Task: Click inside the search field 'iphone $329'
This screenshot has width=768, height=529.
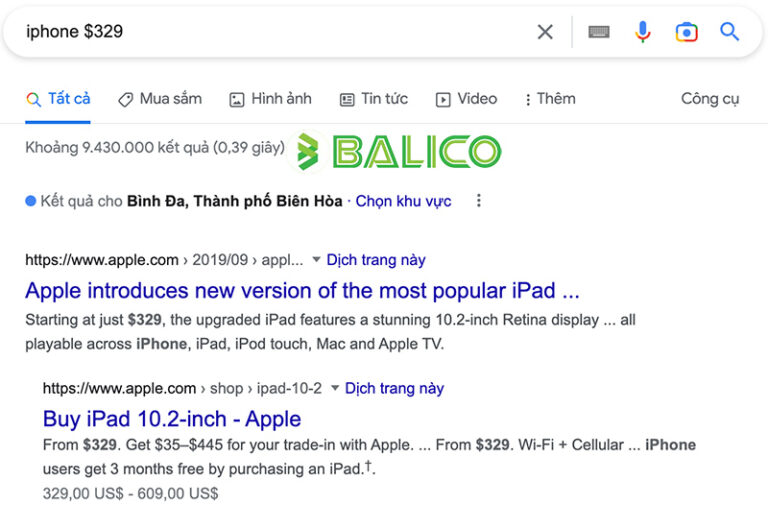Action: click(x=274, y=32)
